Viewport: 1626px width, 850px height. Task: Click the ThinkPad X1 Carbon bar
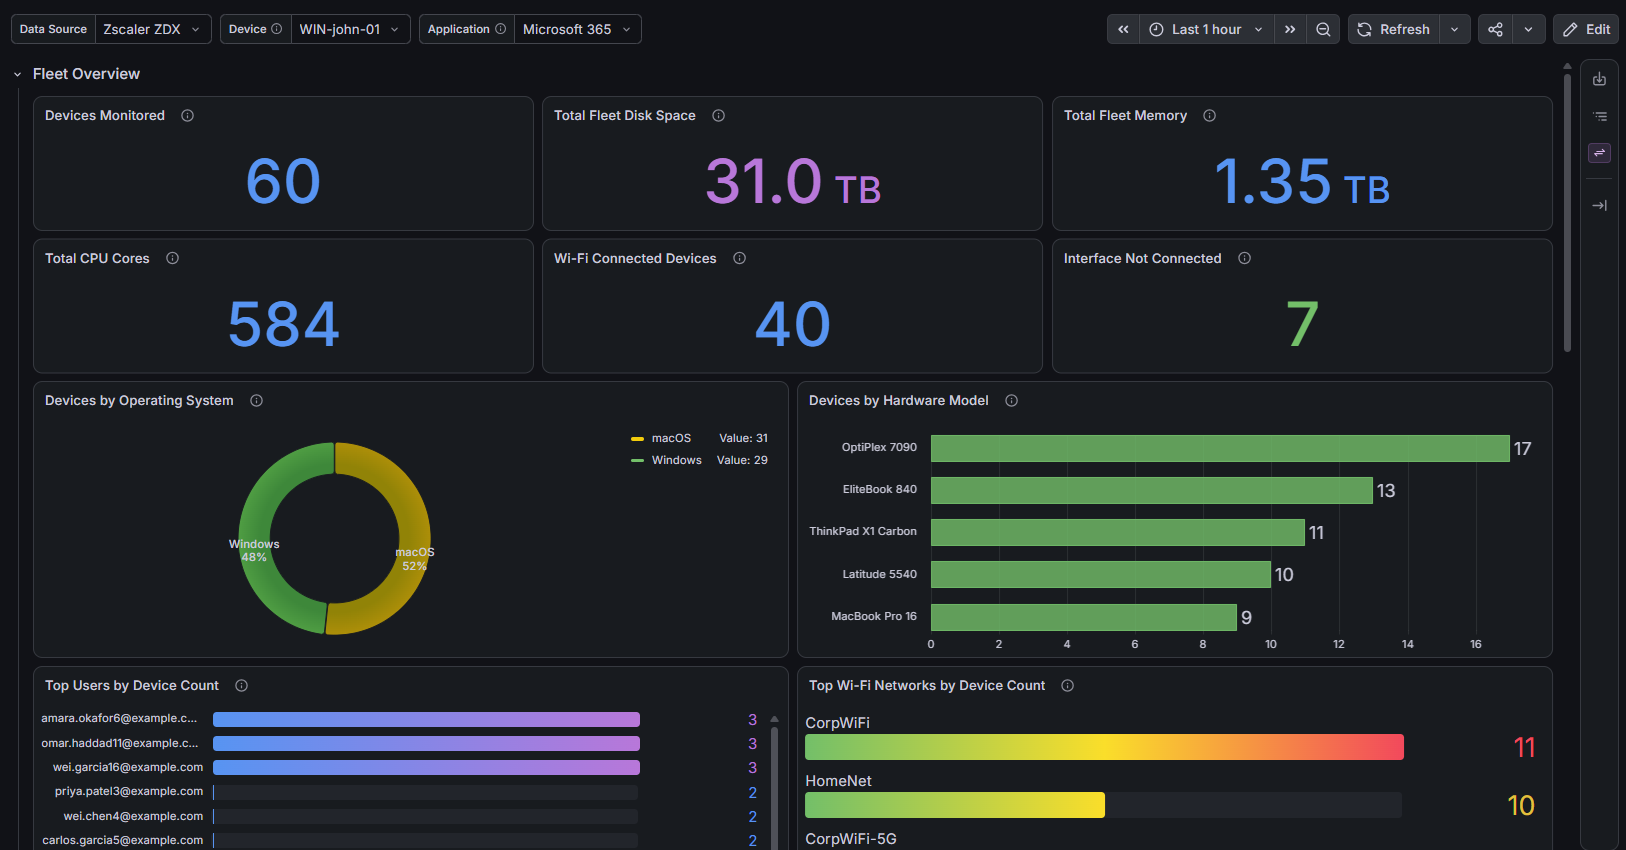[x=1118, y=532]
